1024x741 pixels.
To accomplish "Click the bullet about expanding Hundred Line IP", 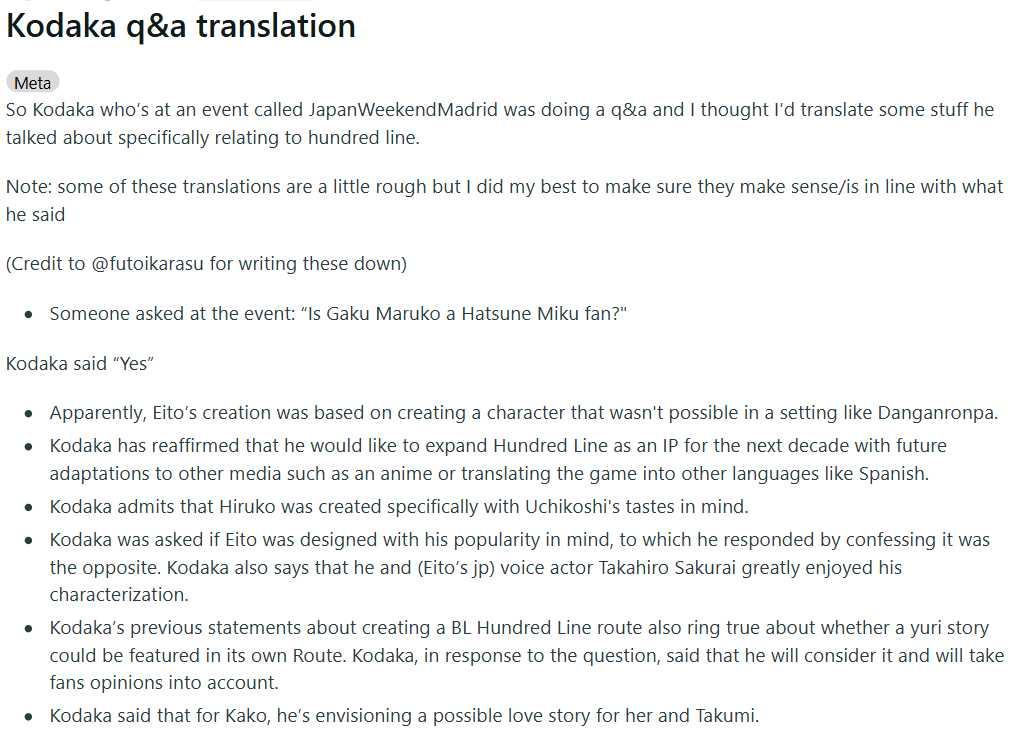I will click(498, 460).
